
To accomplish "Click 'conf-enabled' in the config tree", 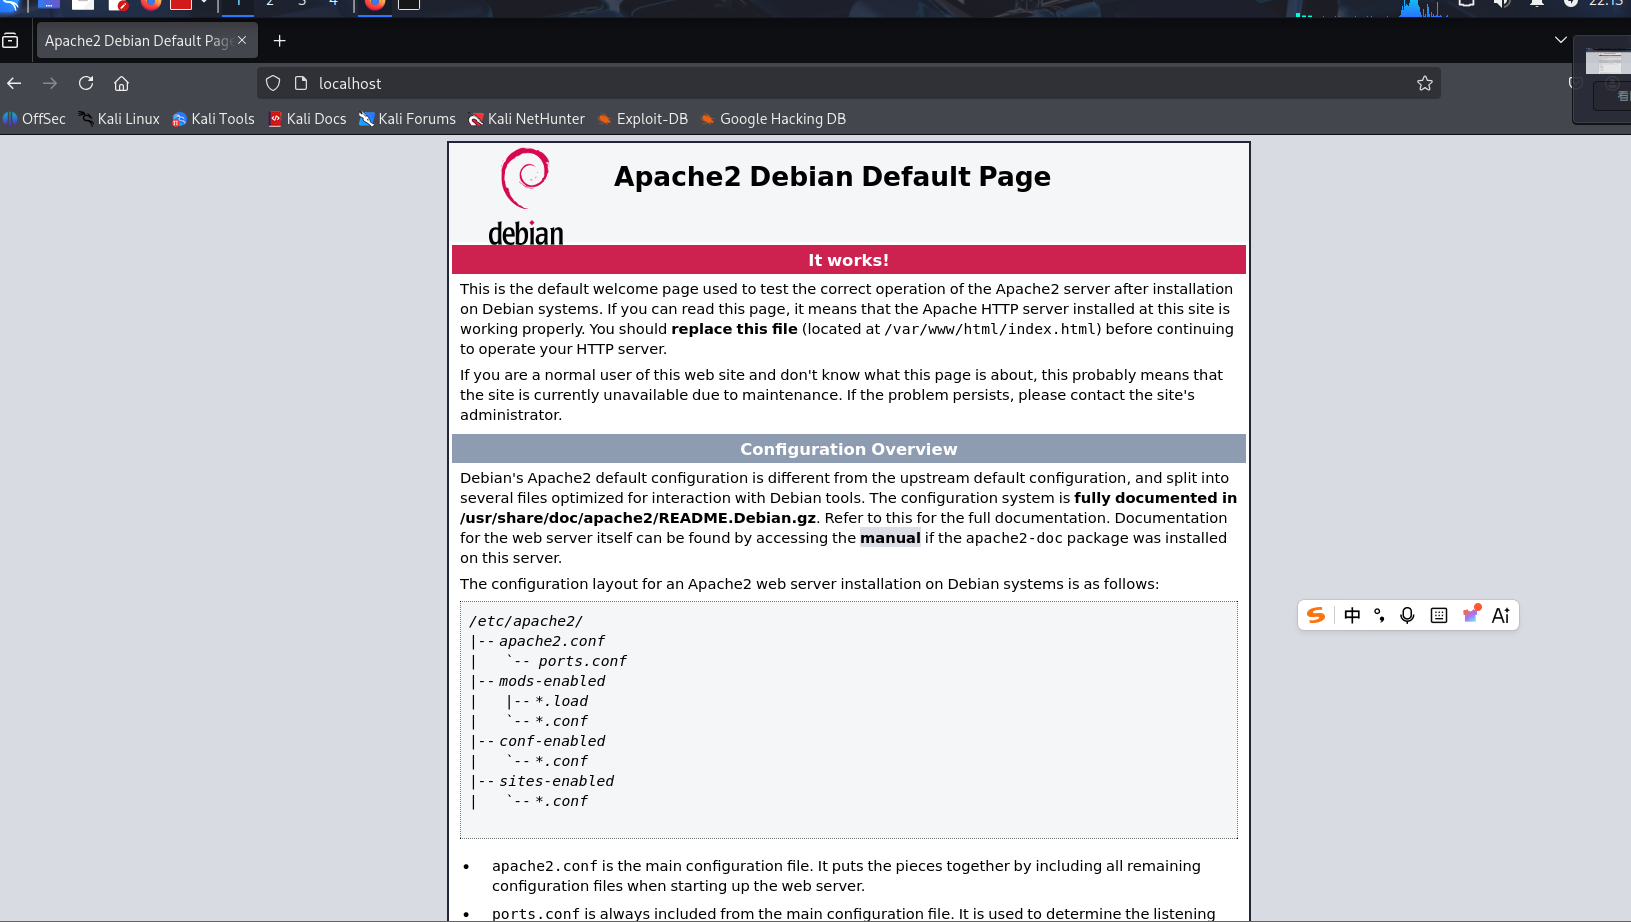I will [x=552, y=741].
